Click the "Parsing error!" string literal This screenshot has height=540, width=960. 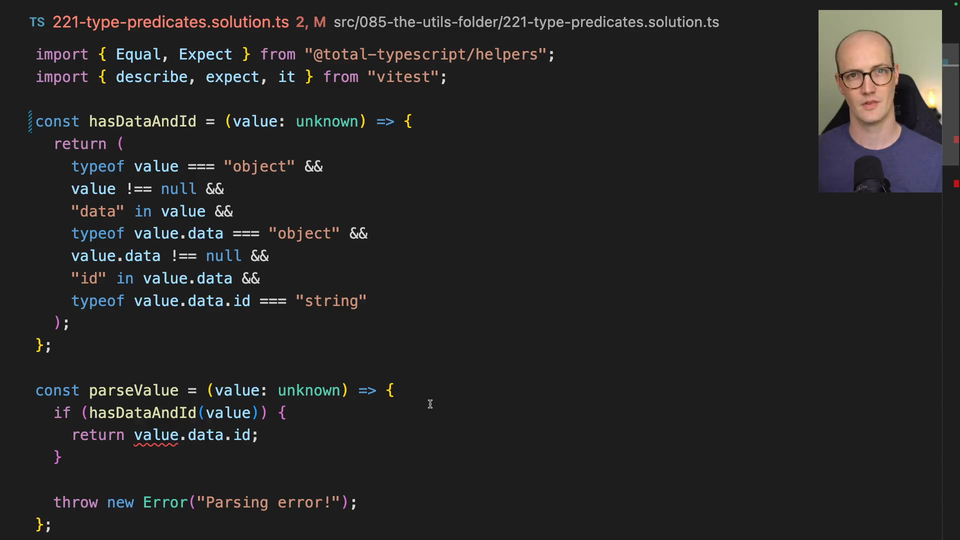[x=272, y=502]
